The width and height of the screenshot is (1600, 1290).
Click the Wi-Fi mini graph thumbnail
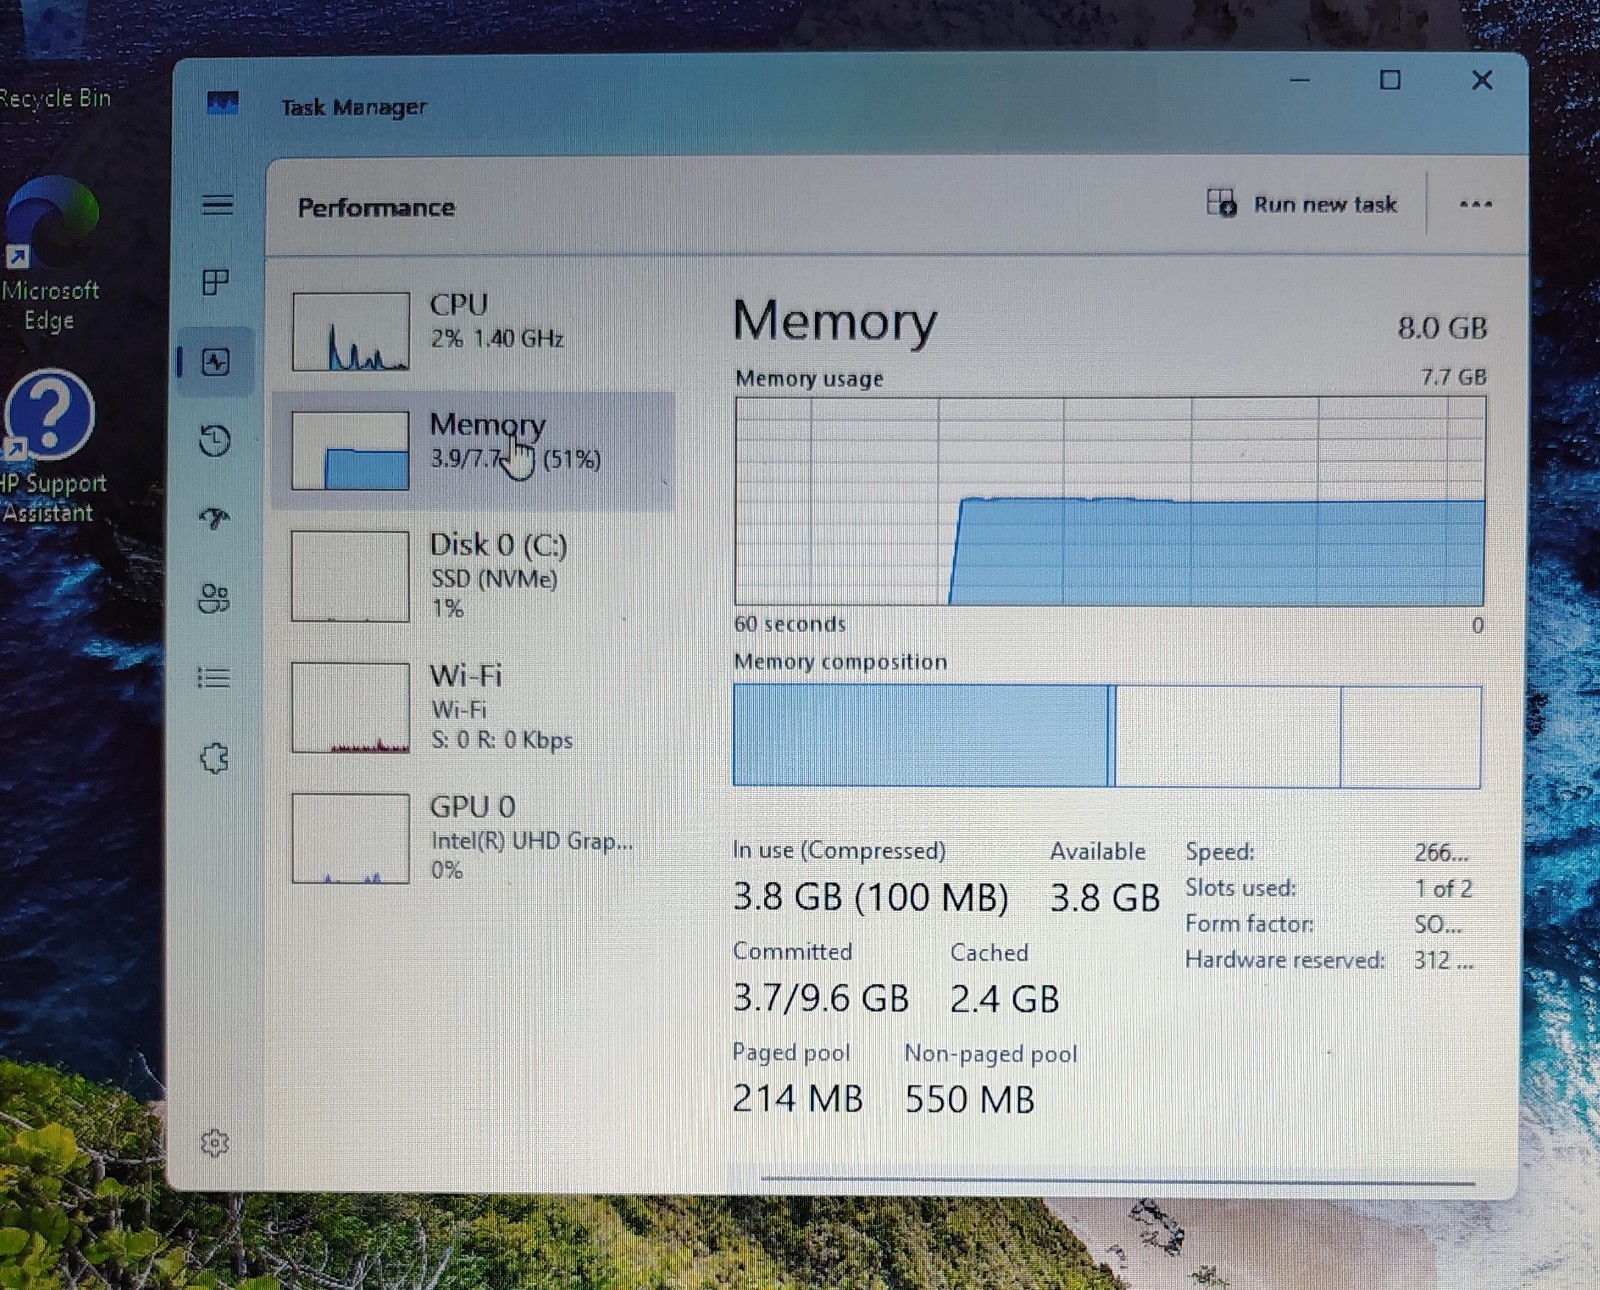coord(350,707)
